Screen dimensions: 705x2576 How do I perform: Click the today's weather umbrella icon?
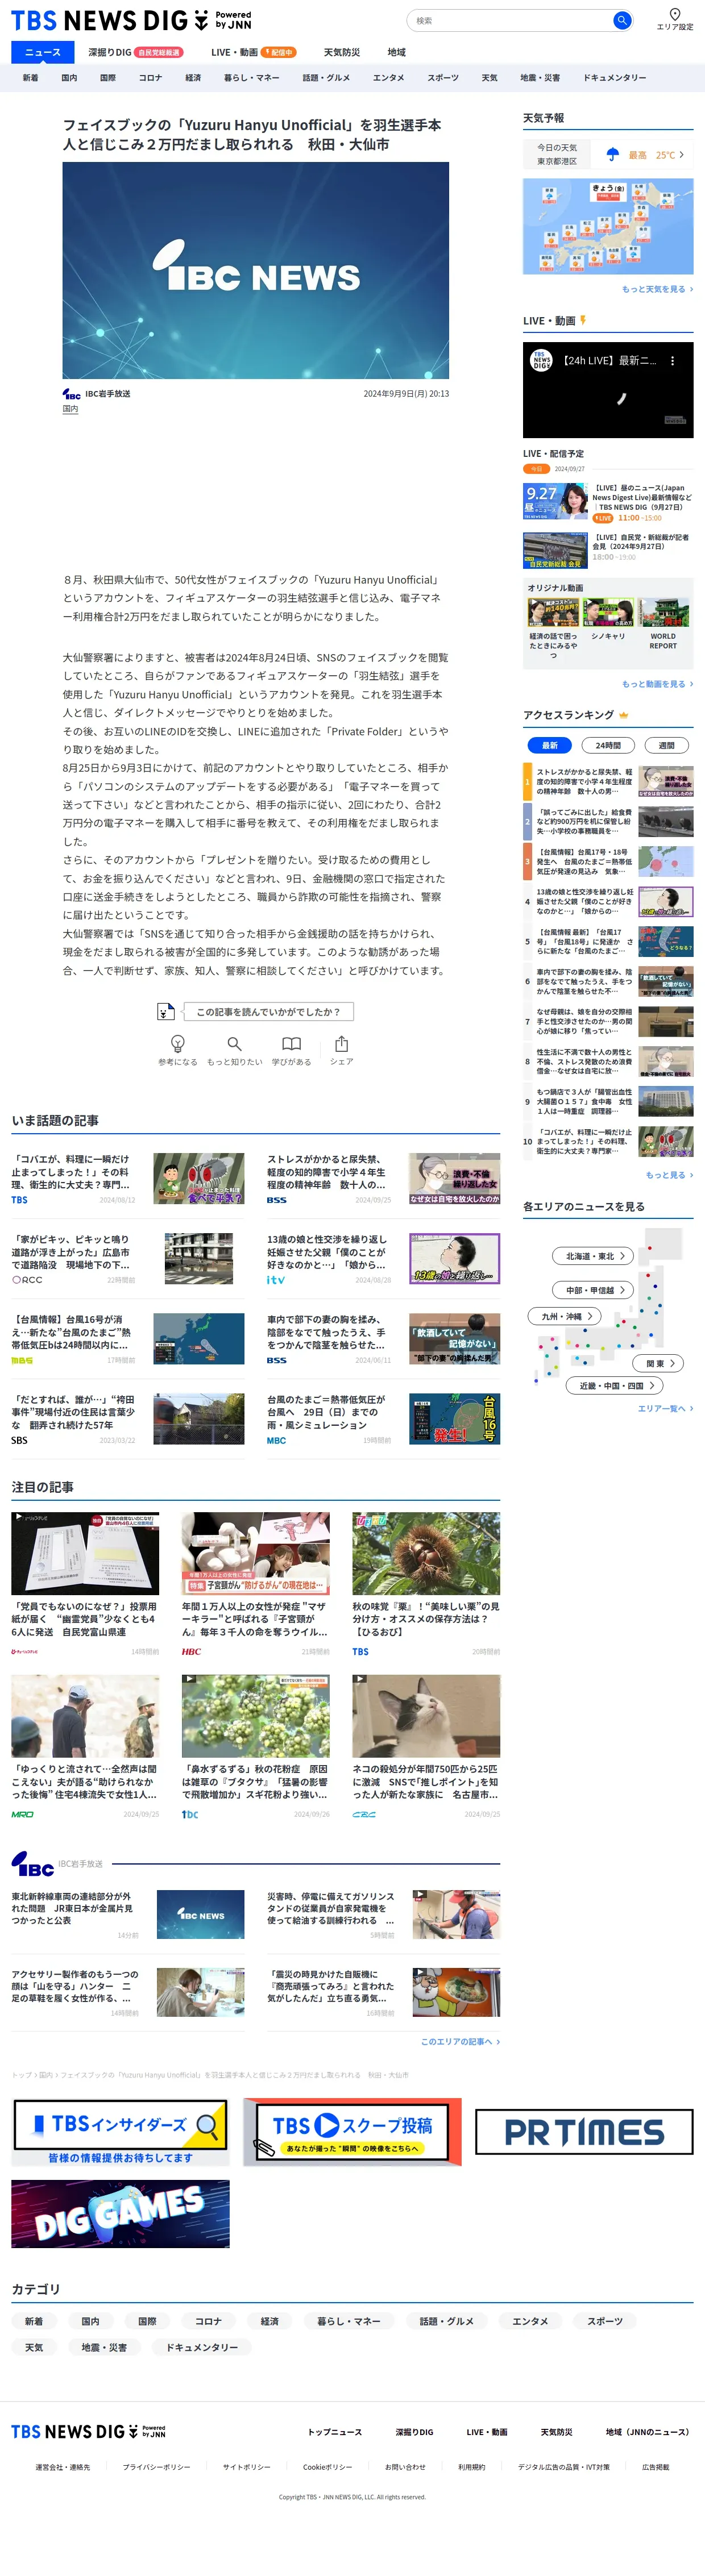tap(613, 155)
